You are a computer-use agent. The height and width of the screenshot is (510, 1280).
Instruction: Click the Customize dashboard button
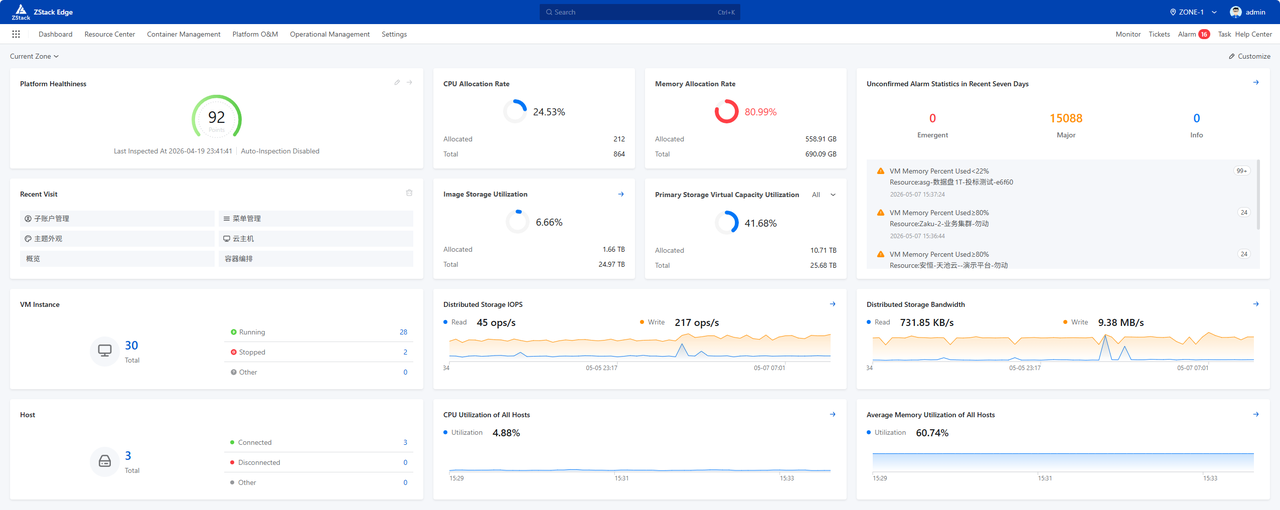coord(1249,56)
